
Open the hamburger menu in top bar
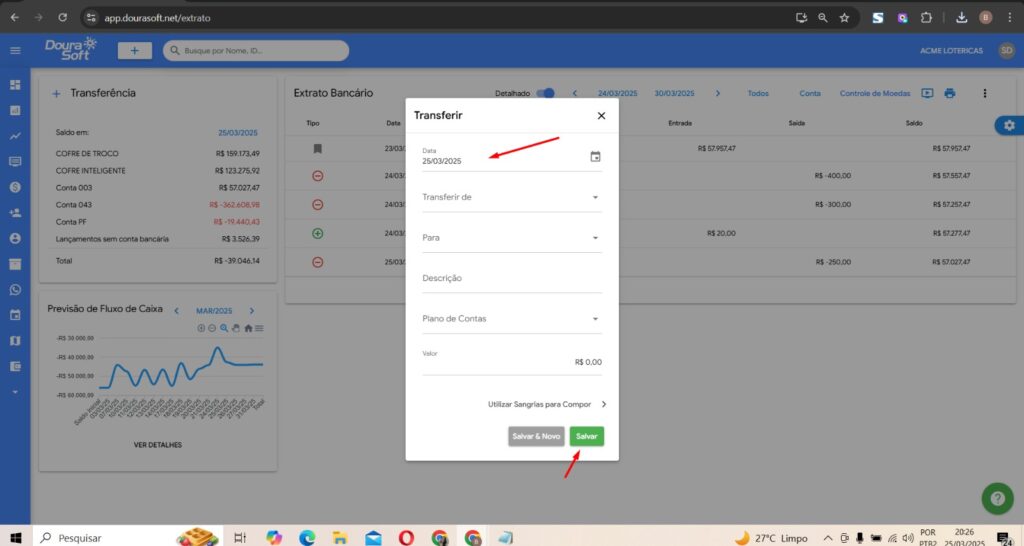click(15, 50)
